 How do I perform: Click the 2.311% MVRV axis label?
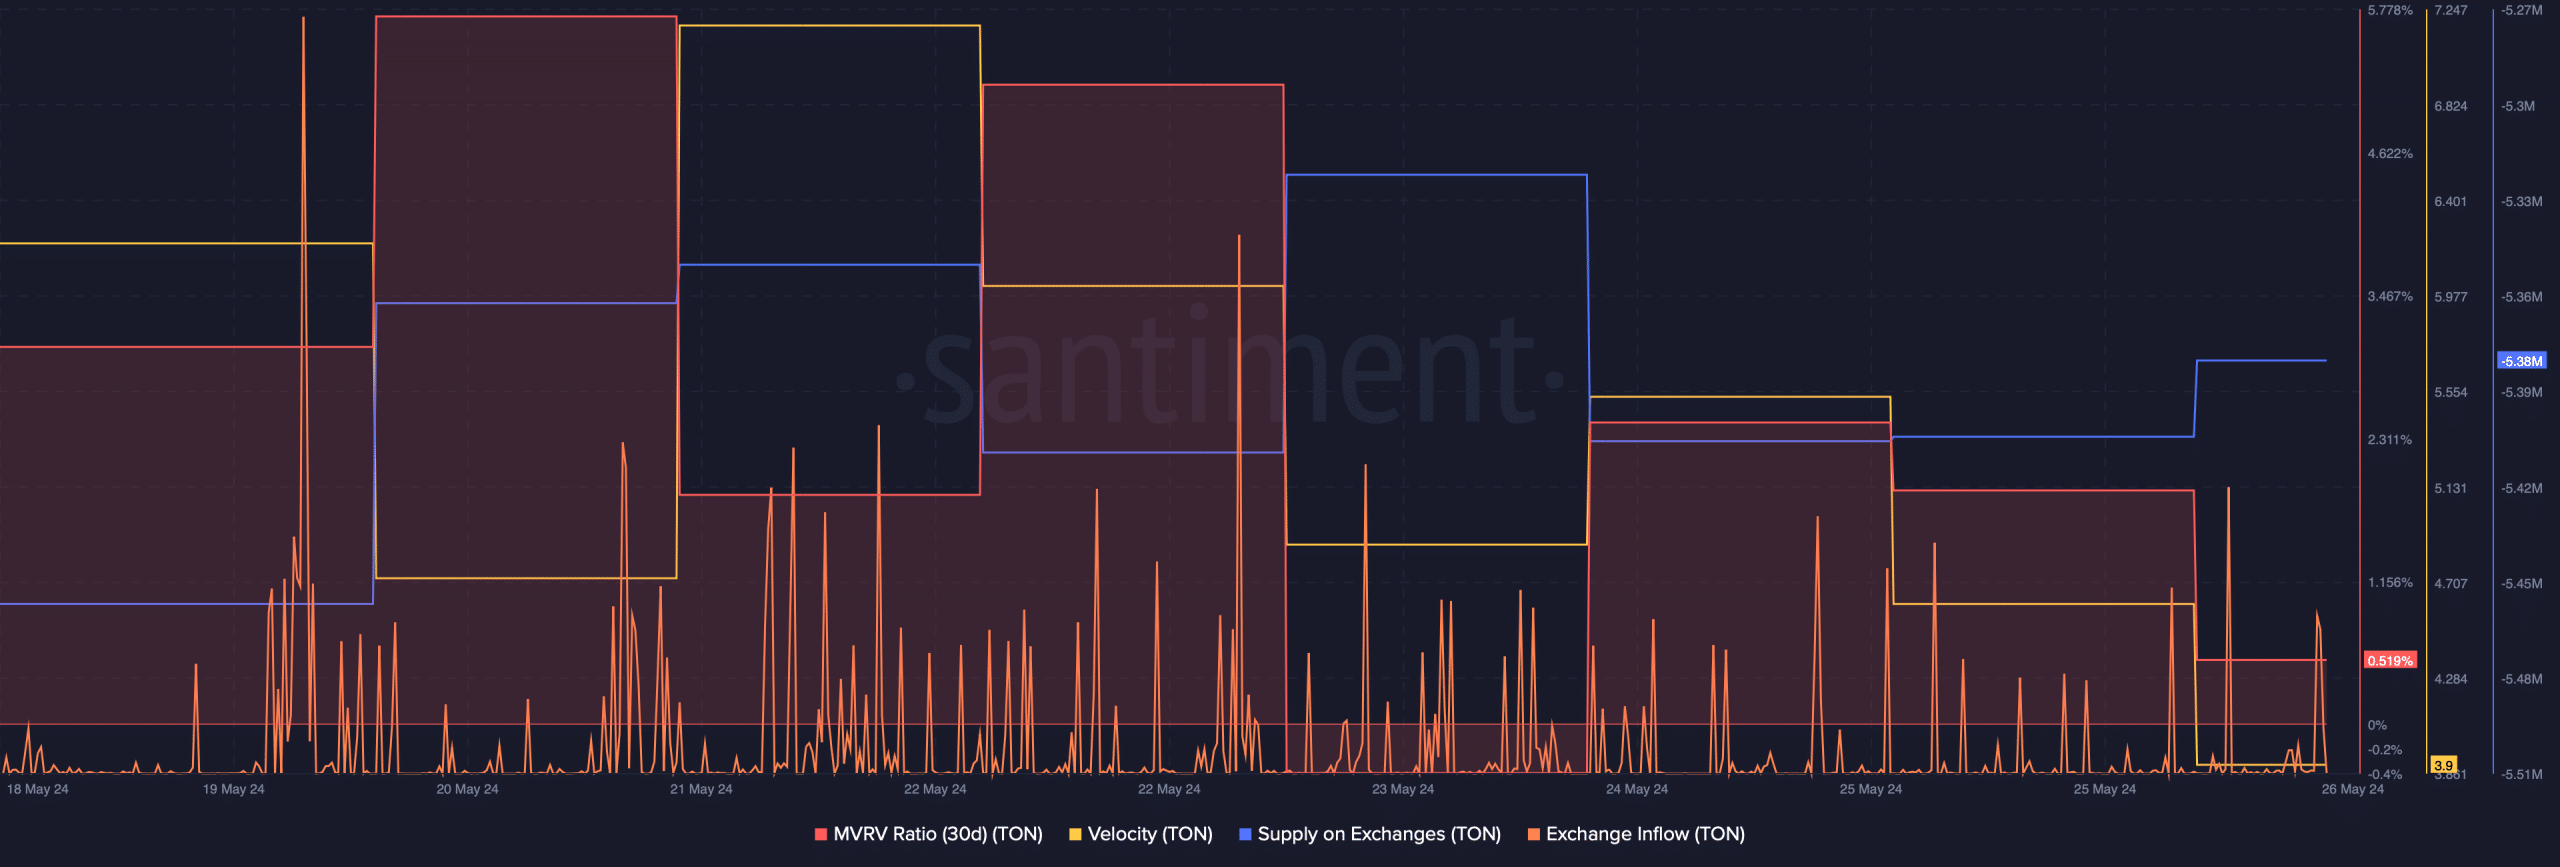tap(2390, 439)
